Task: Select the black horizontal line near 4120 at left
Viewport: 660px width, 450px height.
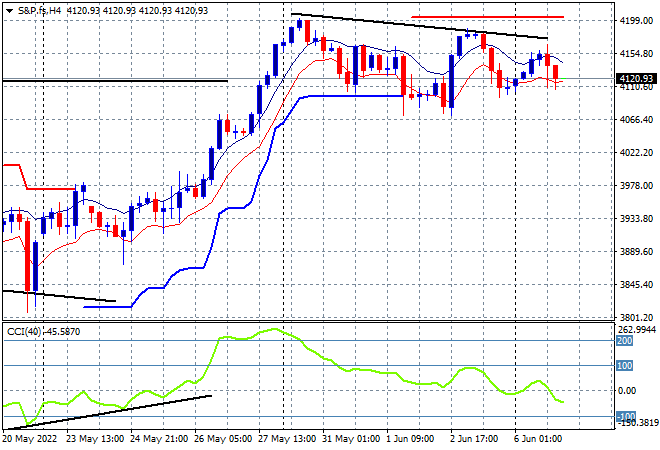Action: (x=115, y=80)
